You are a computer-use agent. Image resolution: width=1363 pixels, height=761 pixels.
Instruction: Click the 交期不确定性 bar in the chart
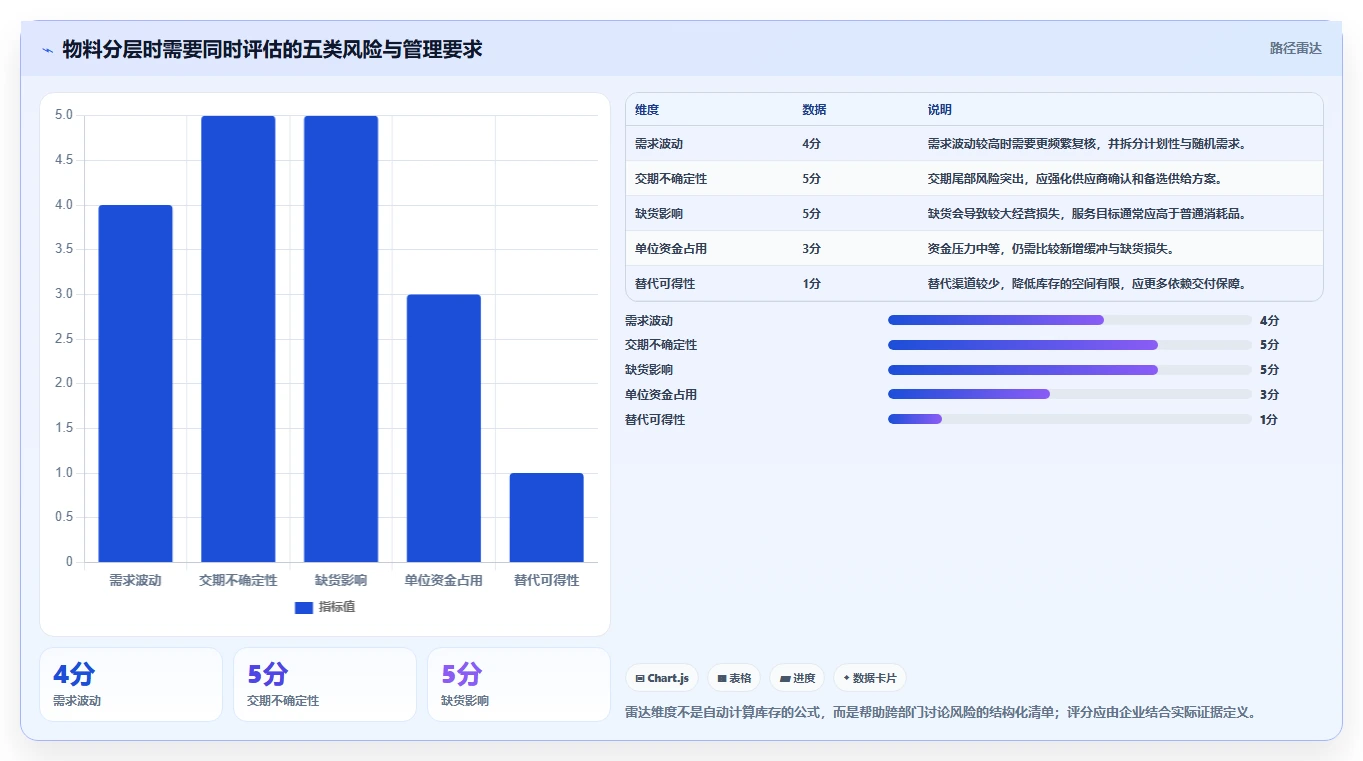238,339
